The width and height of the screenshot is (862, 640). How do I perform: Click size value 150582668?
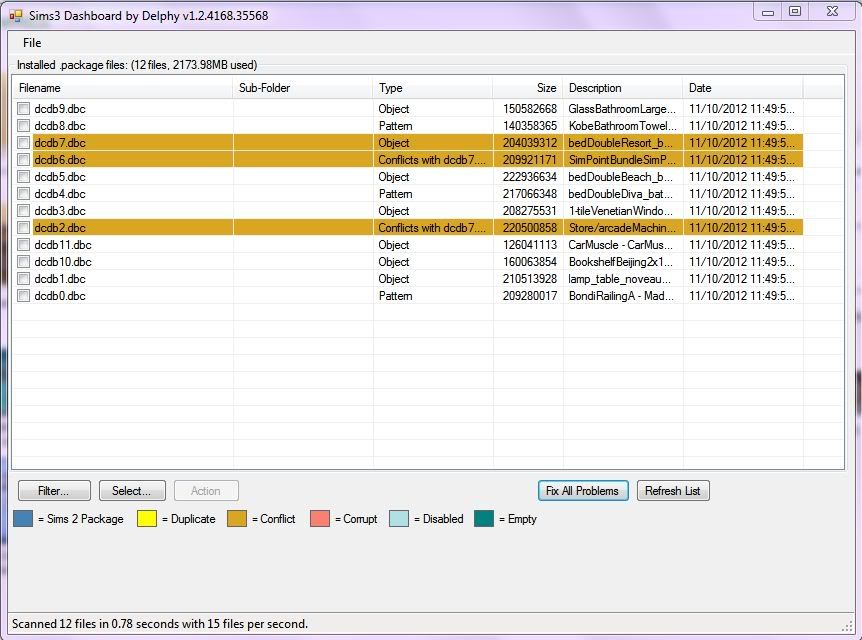(529, 109)
